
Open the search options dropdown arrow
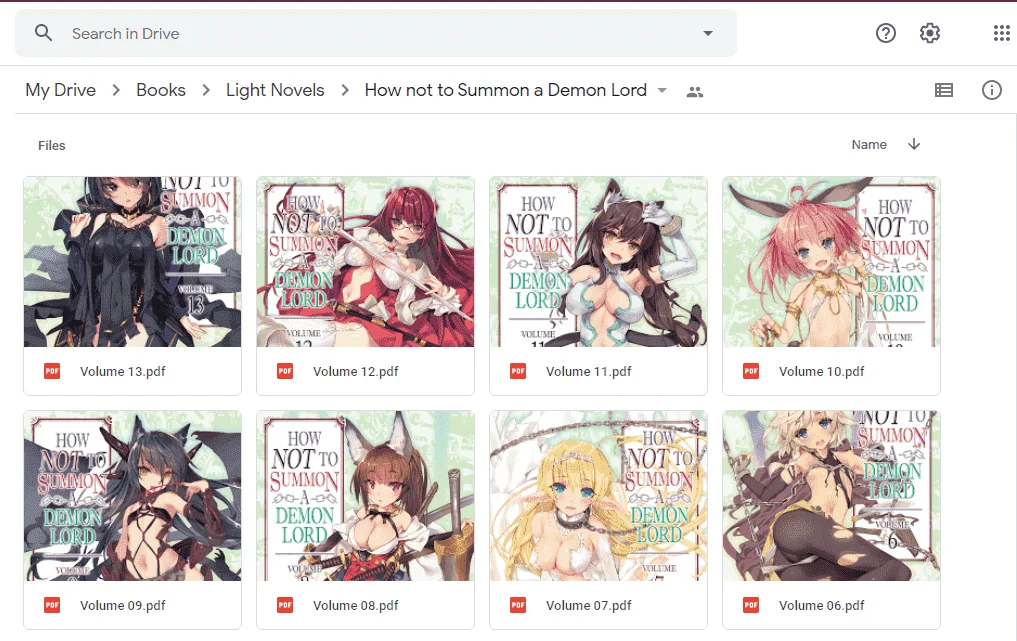coord(708,33)
